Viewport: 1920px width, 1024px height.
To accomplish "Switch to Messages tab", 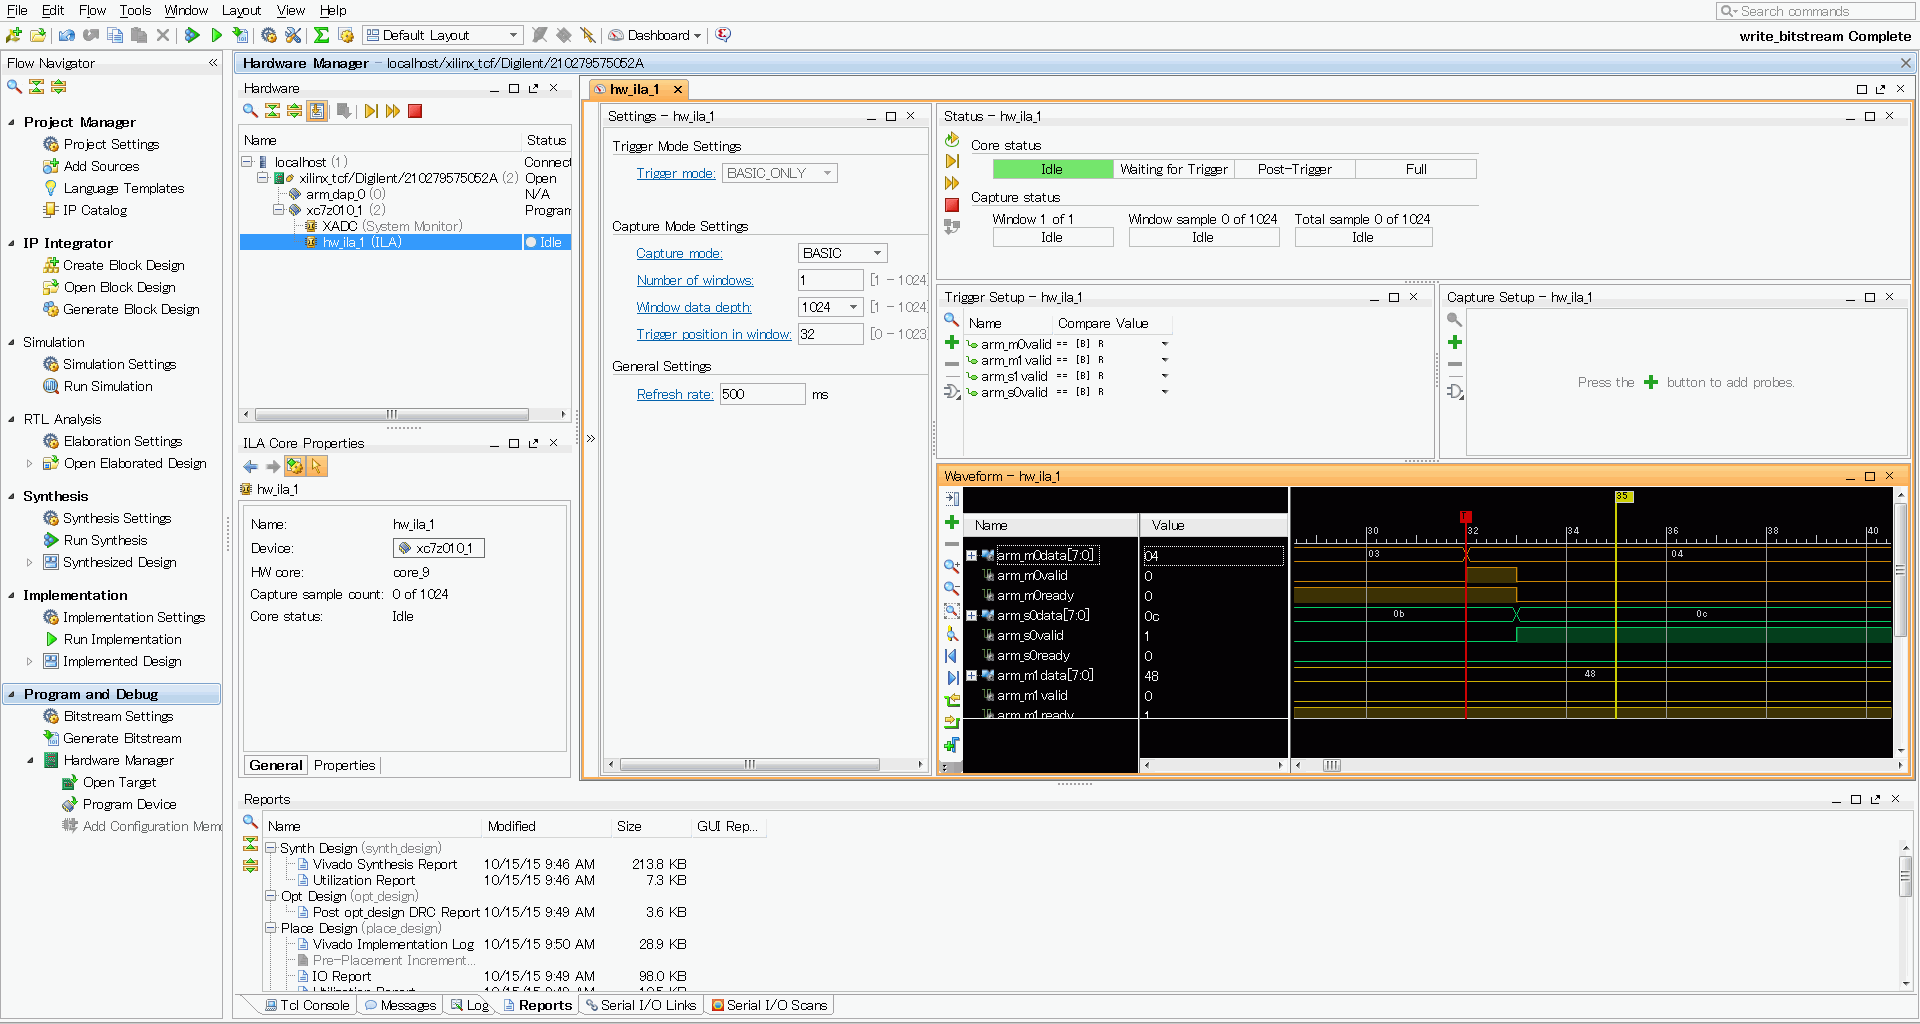I will tap(400, 1005).
